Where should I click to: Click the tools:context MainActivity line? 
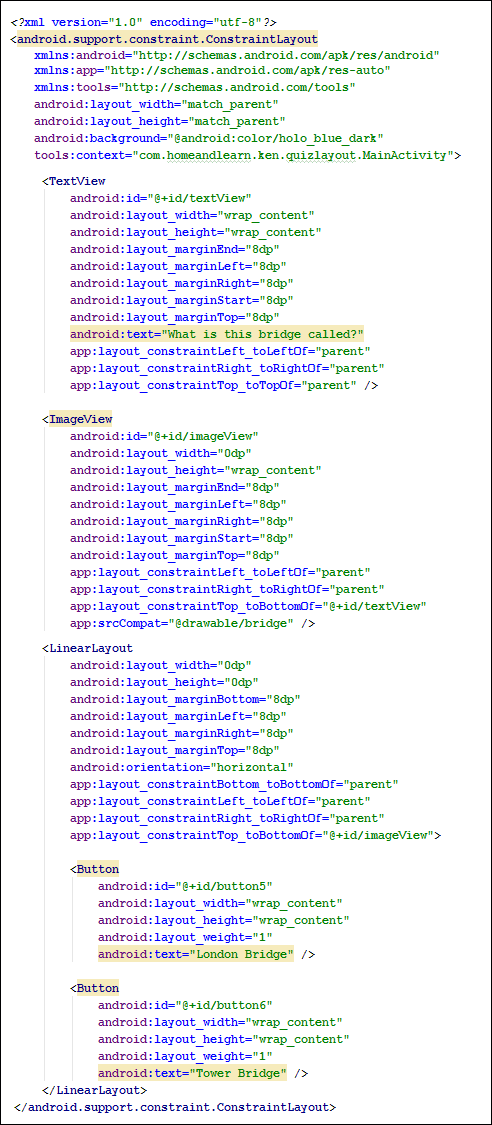(247, 156)
